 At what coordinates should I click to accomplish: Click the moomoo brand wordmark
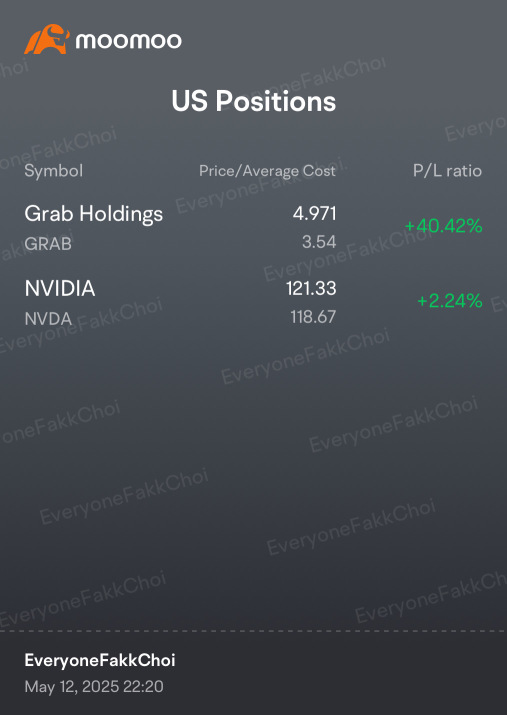pyautogui.click(x=129, y=41)
